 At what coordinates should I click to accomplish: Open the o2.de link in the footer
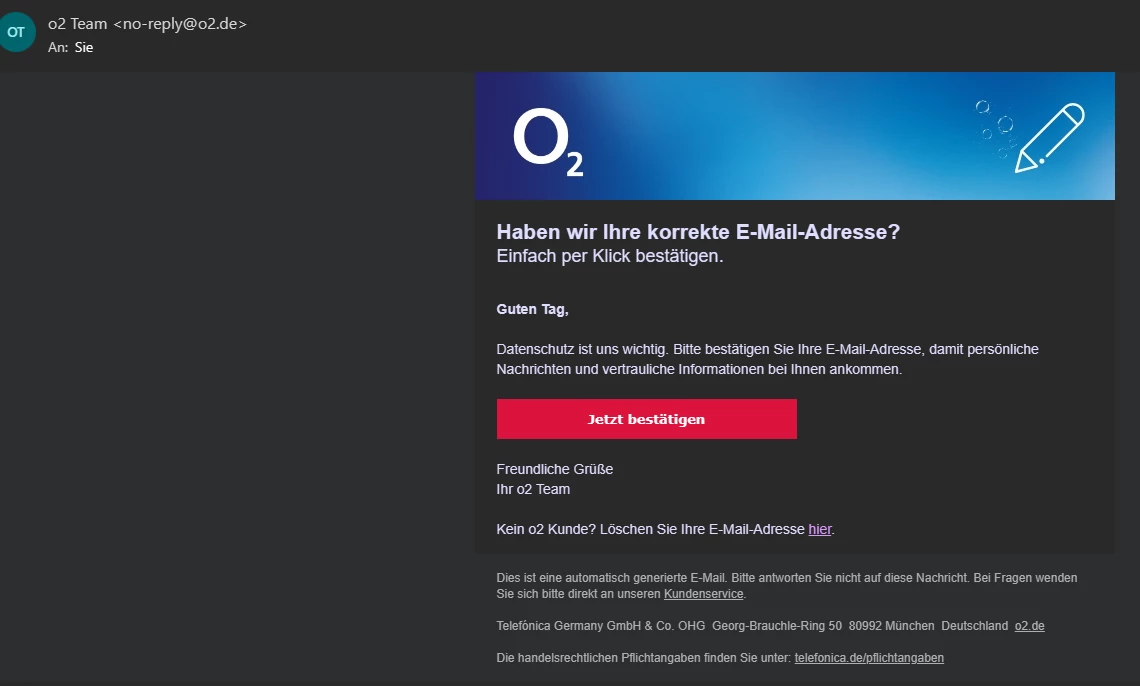1029,626
